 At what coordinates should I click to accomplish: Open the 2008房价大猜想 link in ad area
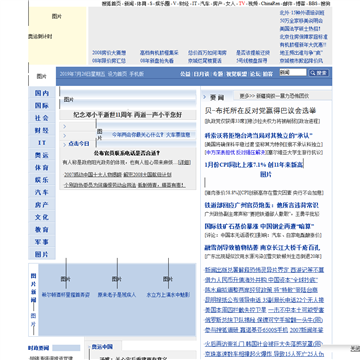(x=109, y=53)
